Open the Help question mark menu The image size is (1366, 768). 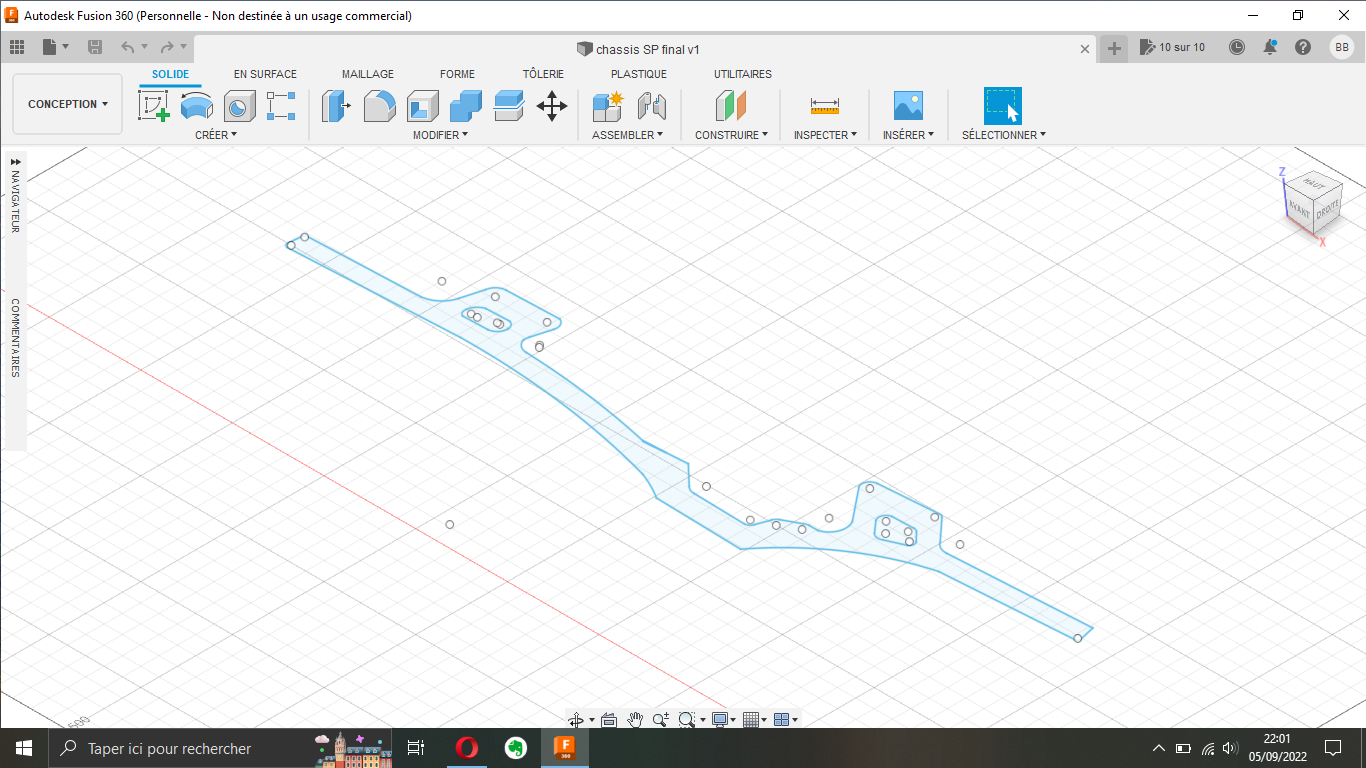click(x=1303, y=47)
